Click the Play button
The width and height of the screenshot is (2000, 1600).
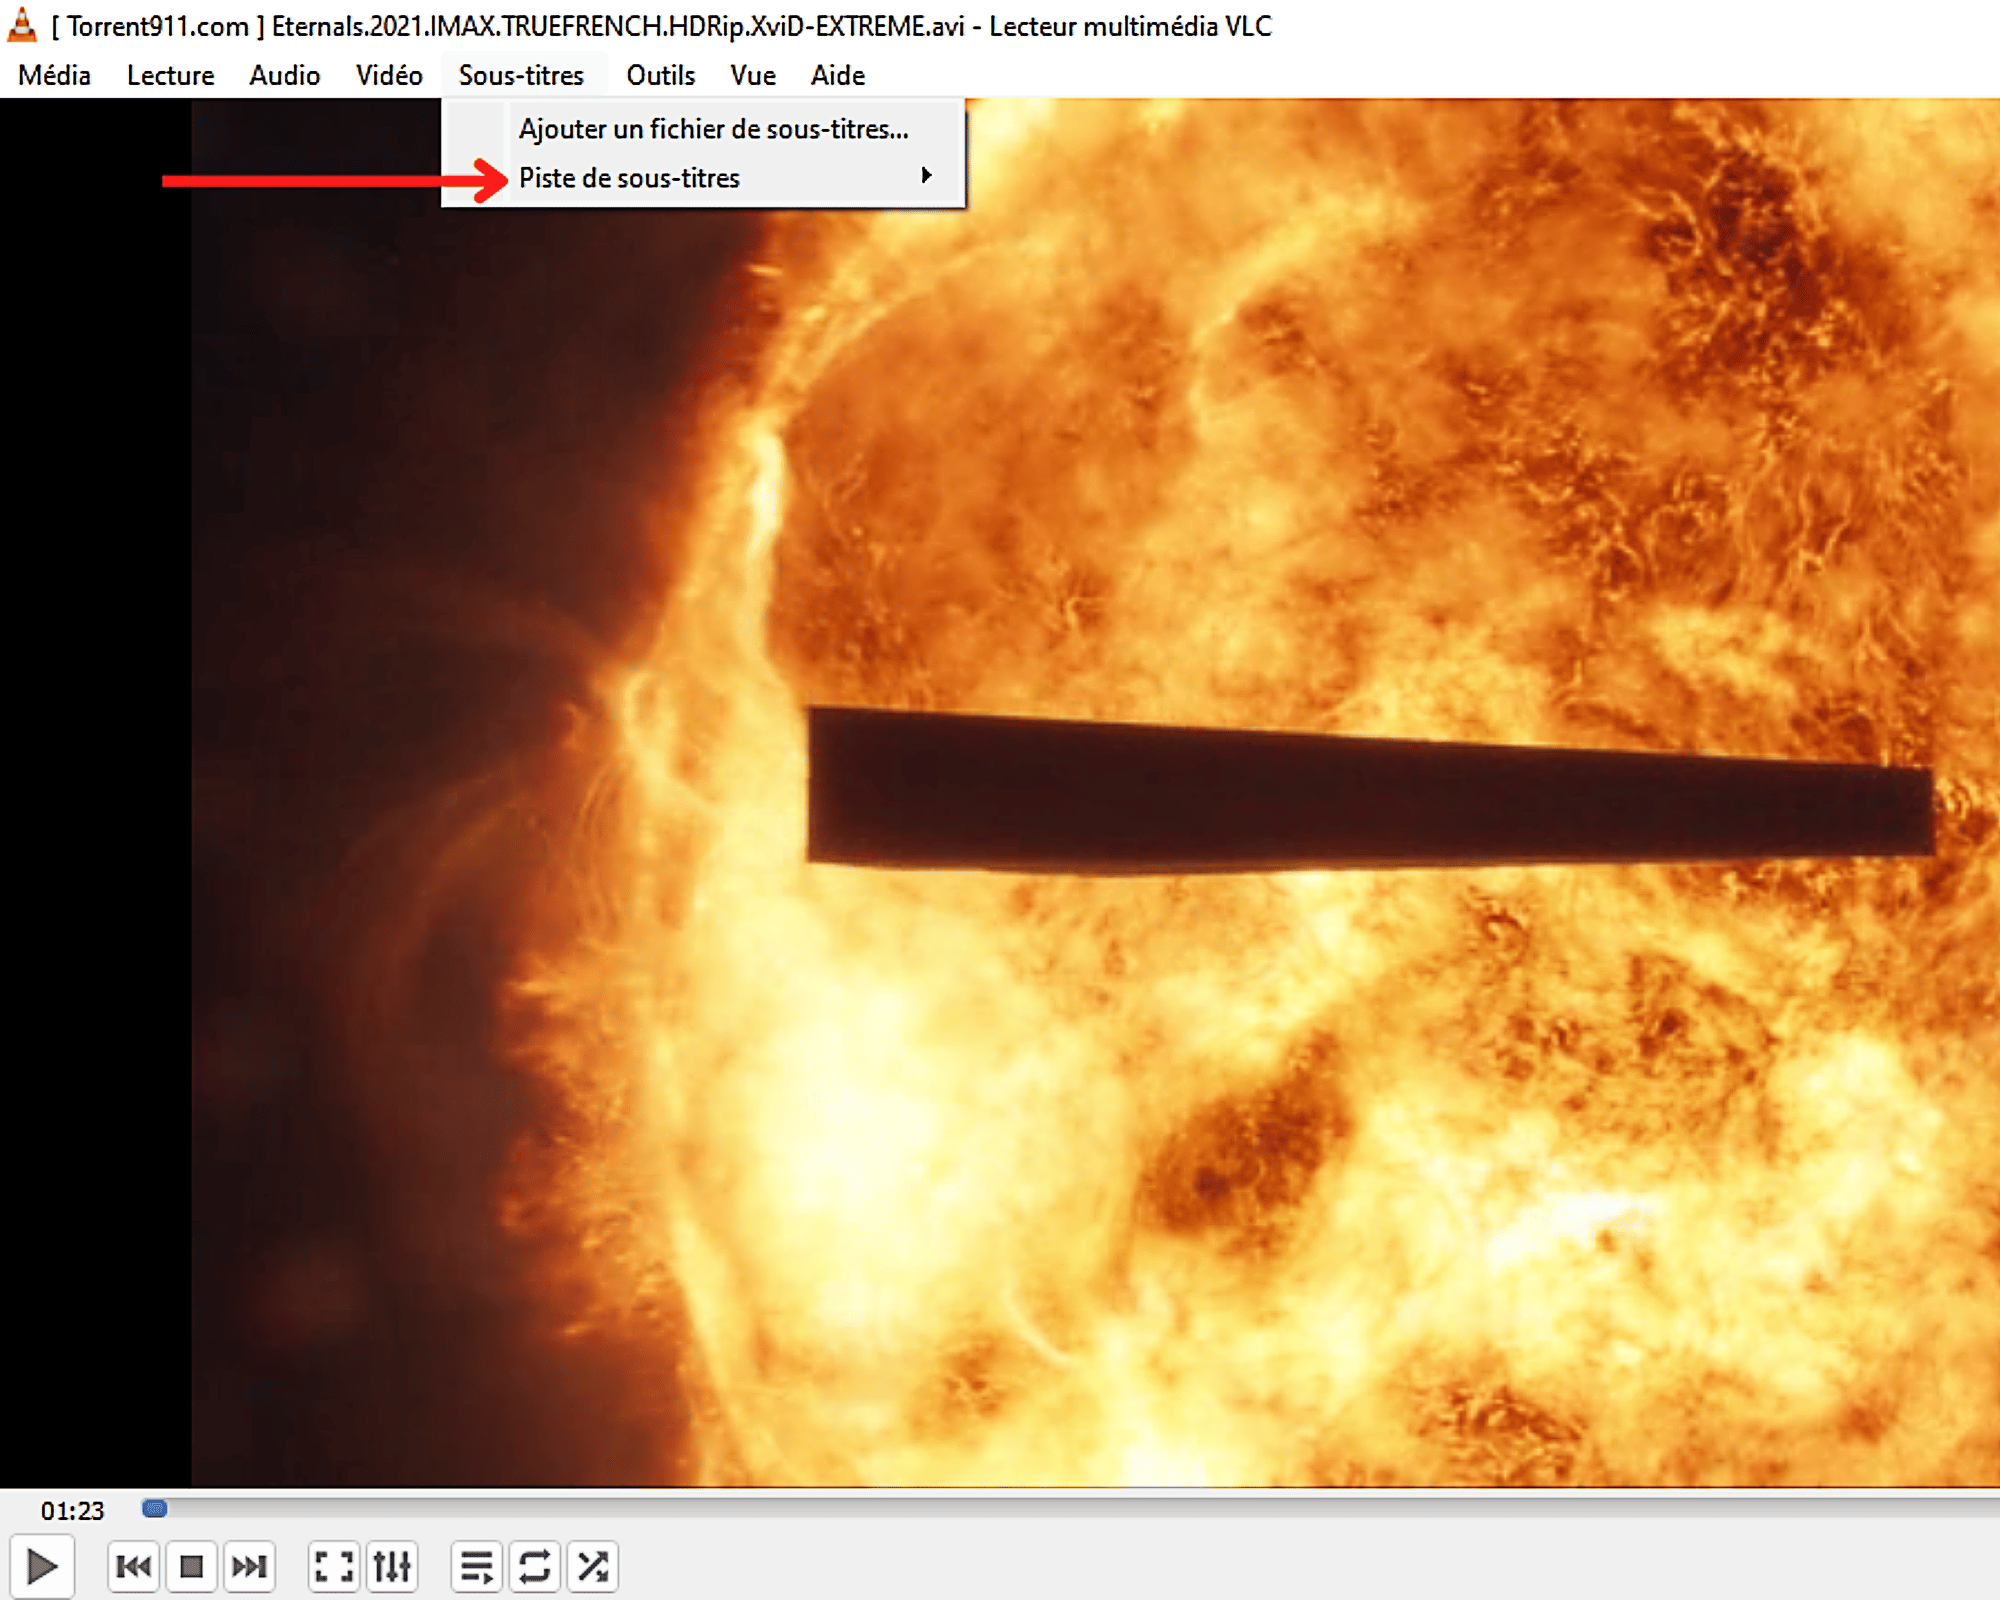[x=41, y=1566]
